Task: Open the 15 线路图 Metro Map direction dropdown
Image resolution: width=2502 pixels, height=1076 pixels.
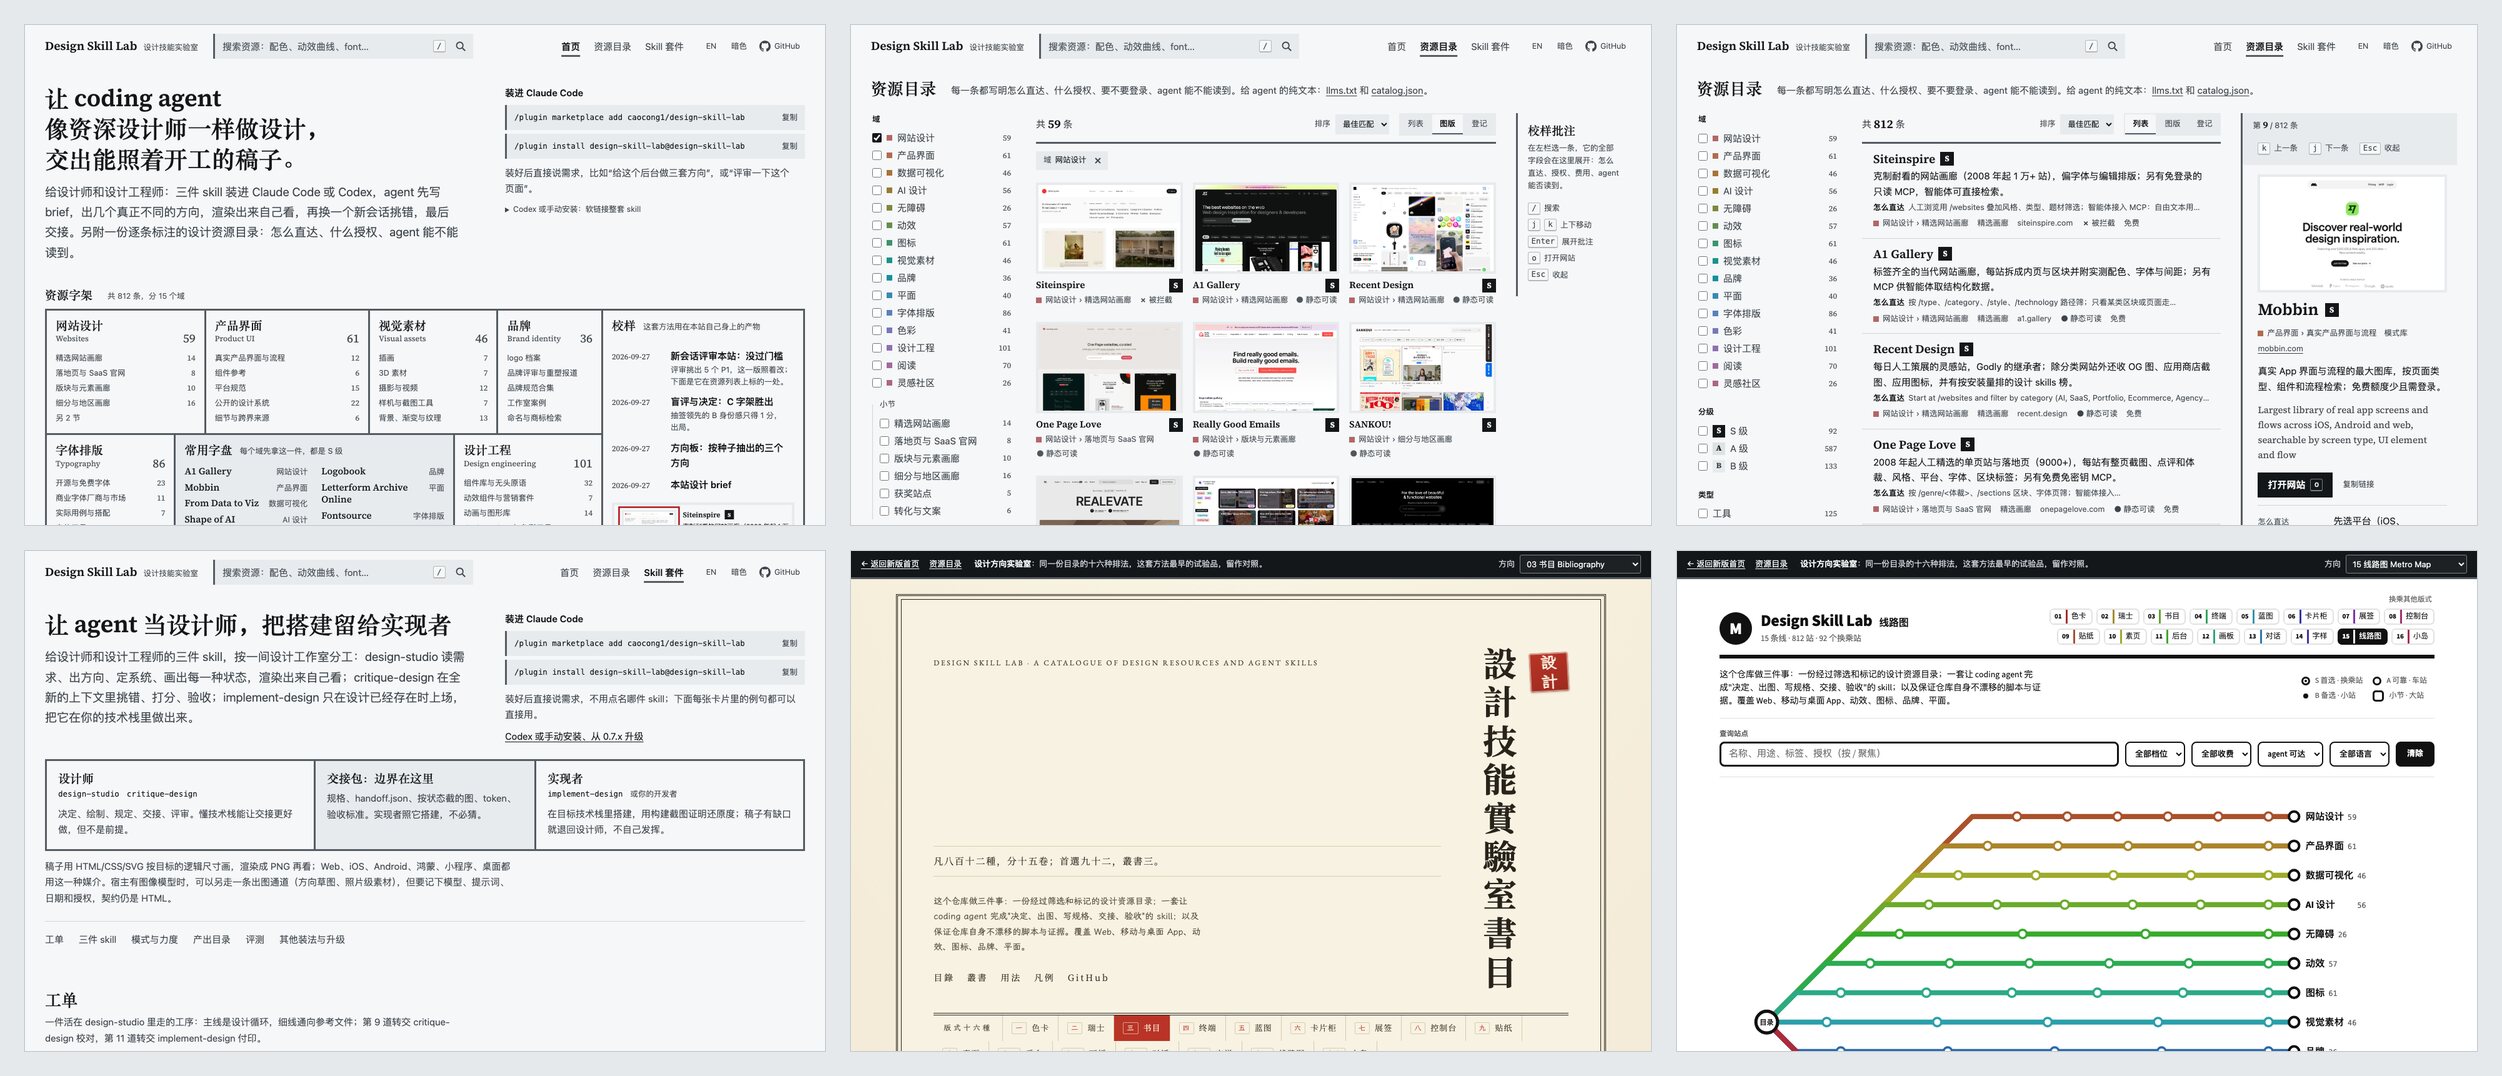Action: pyautogui.click(x=2406, y=564)
